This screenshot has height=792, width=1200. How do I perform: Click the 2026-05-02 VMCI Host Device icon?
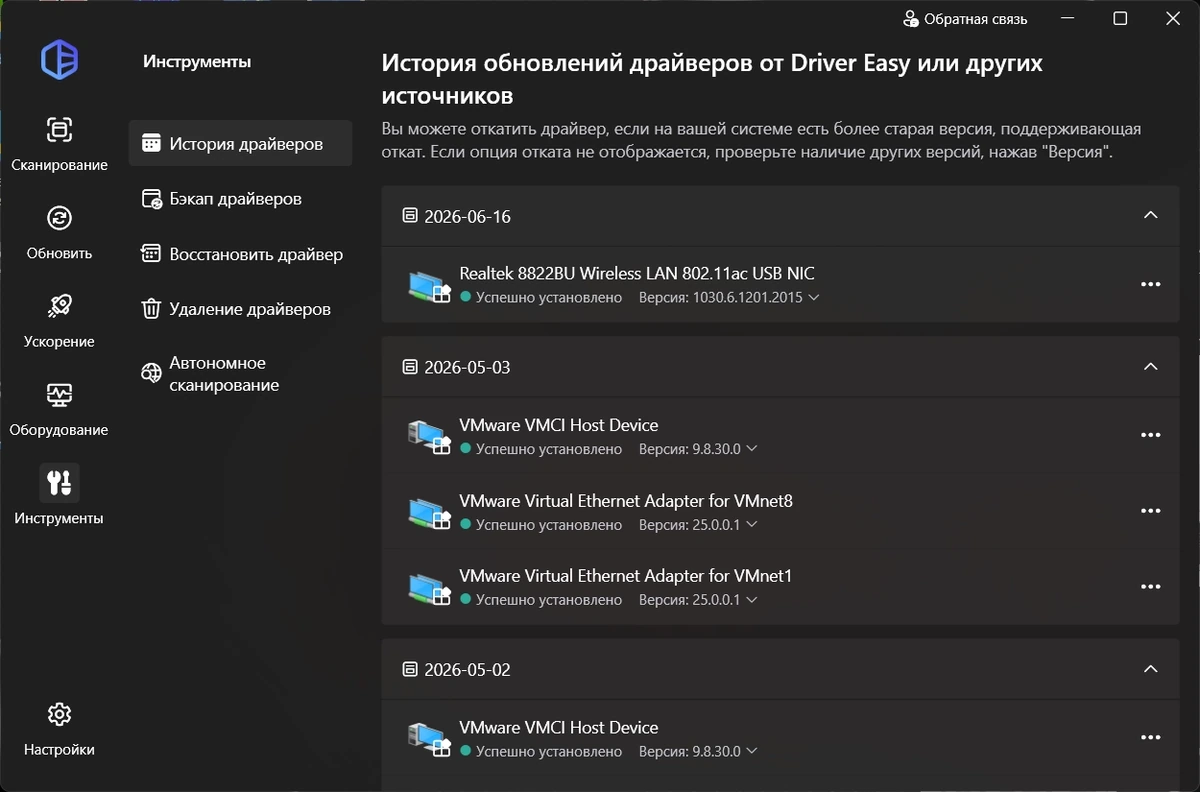click(x=430, y=738)
